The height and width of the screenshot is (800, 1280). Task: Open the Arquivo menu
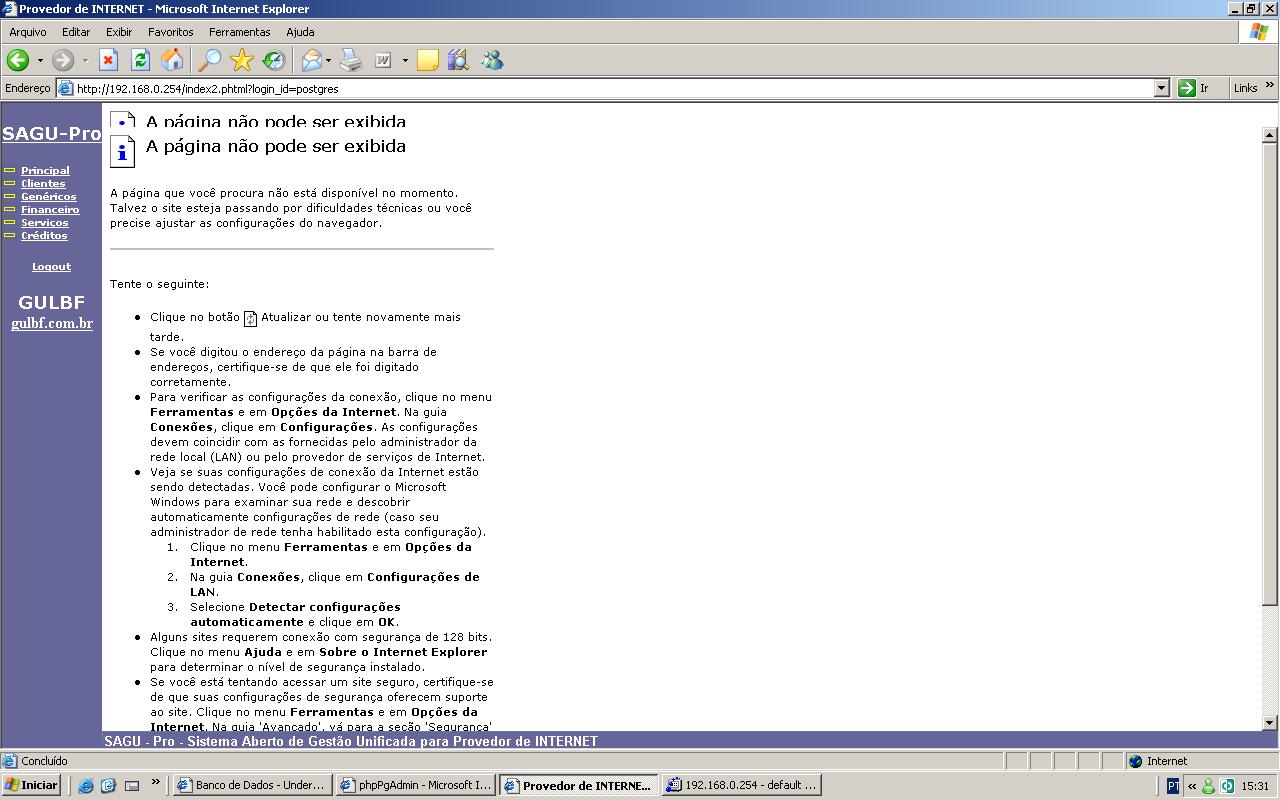(x=28, y=32)
